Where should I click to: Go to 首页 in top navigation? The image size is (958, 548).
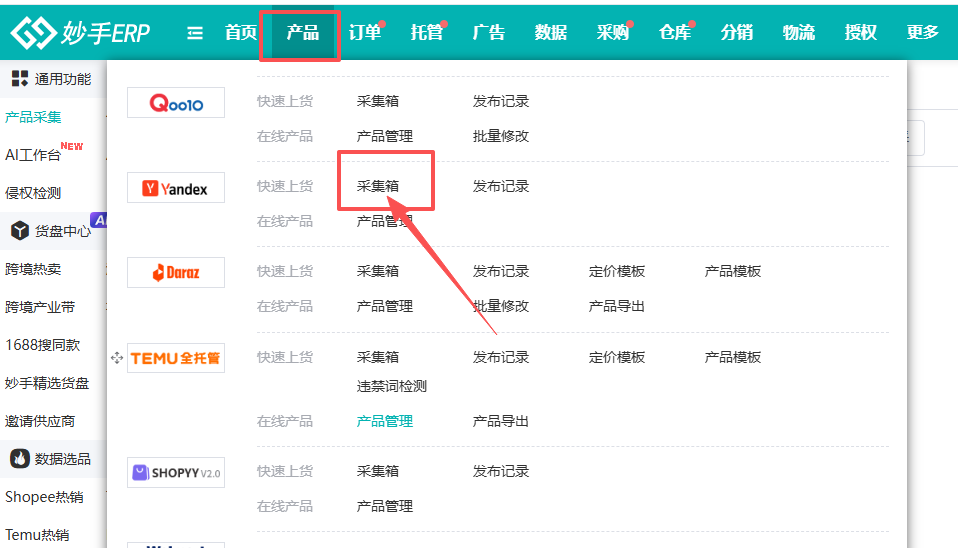[241, 32]
